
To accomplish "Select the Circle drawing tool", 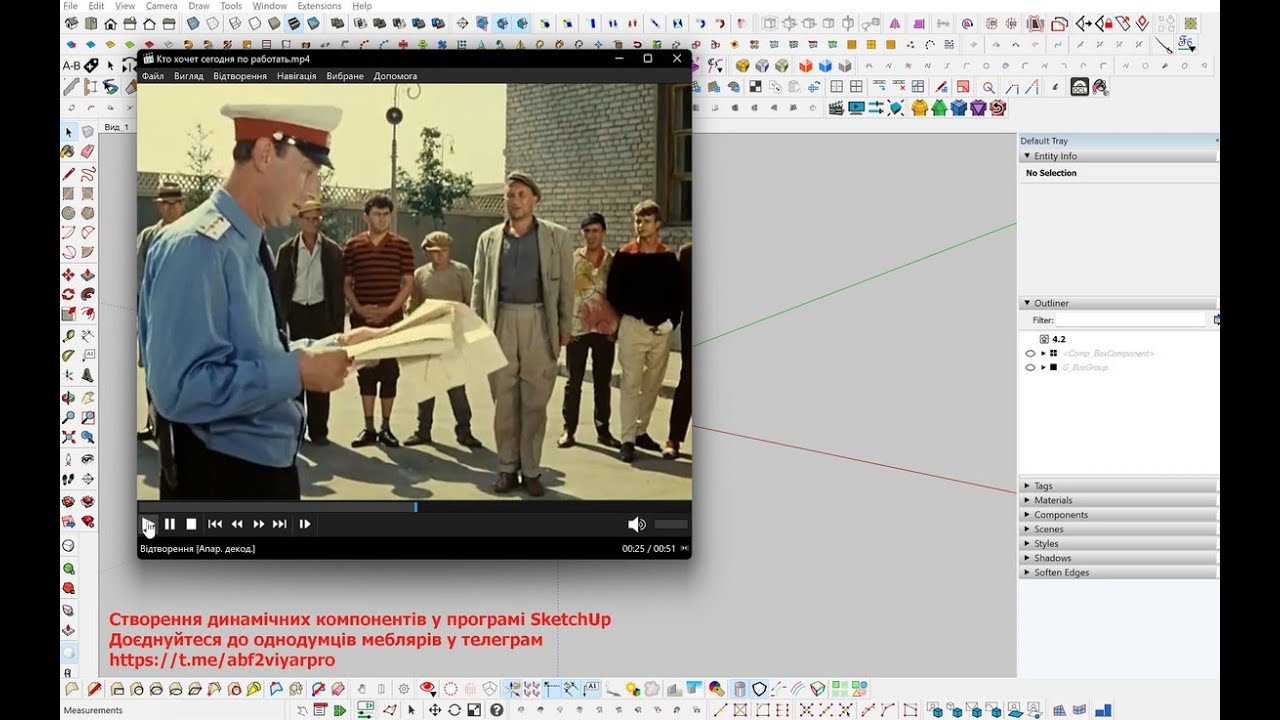I will [69, 213].
